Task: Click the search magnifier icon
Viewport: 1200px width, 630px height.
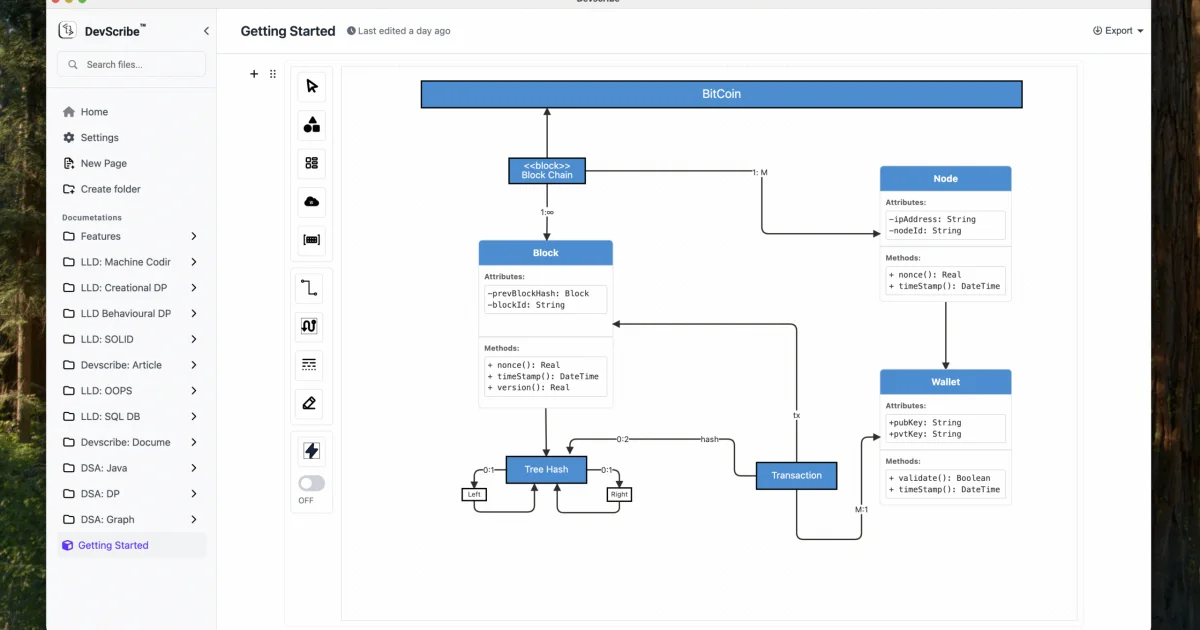Action: [73, 64]
